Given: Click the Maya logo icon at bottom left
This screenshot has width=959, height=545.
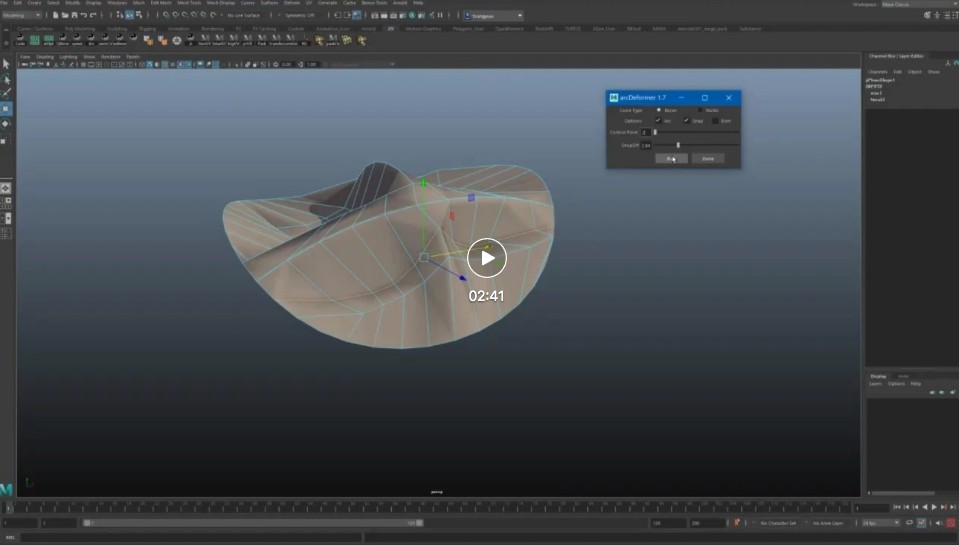Looking at the screenshot, I should (x=6, y=489).
